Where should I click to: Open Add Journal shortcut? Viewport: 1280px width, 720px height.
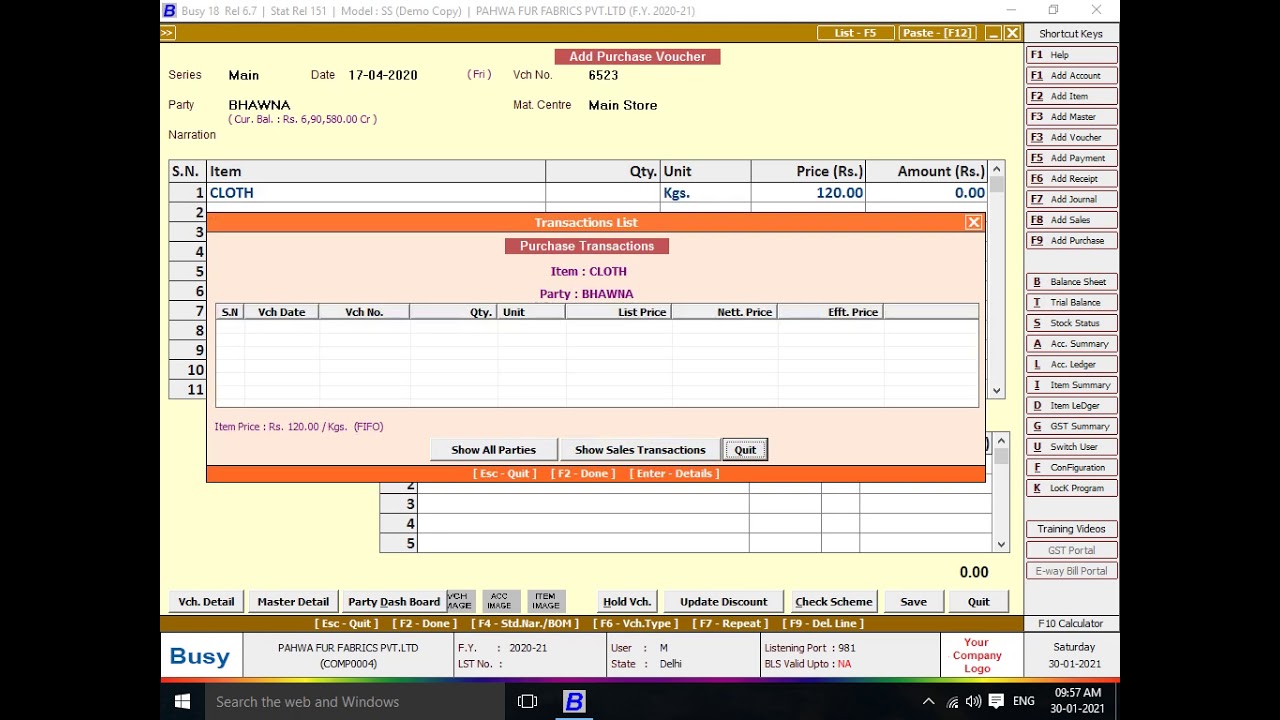coord(1072,199)
